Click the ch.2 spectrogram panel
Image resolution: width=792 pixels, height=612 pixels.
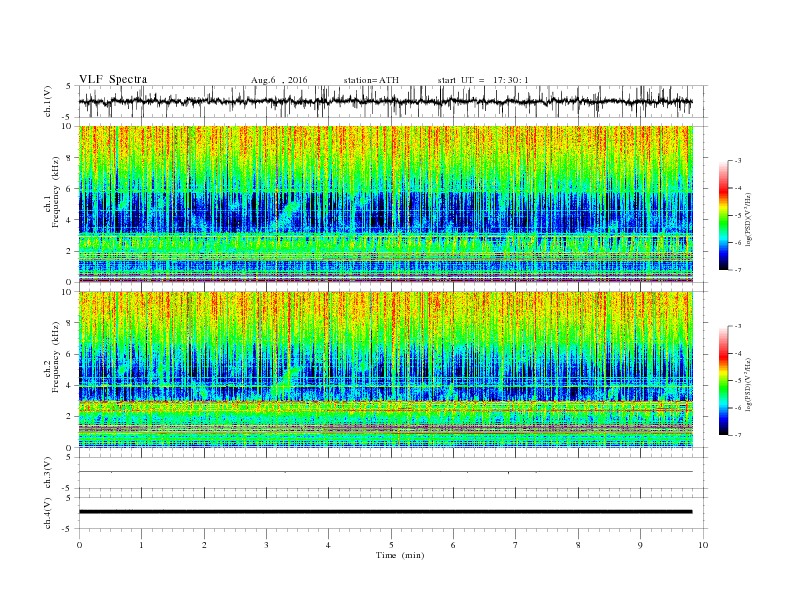tap(385, 369)
